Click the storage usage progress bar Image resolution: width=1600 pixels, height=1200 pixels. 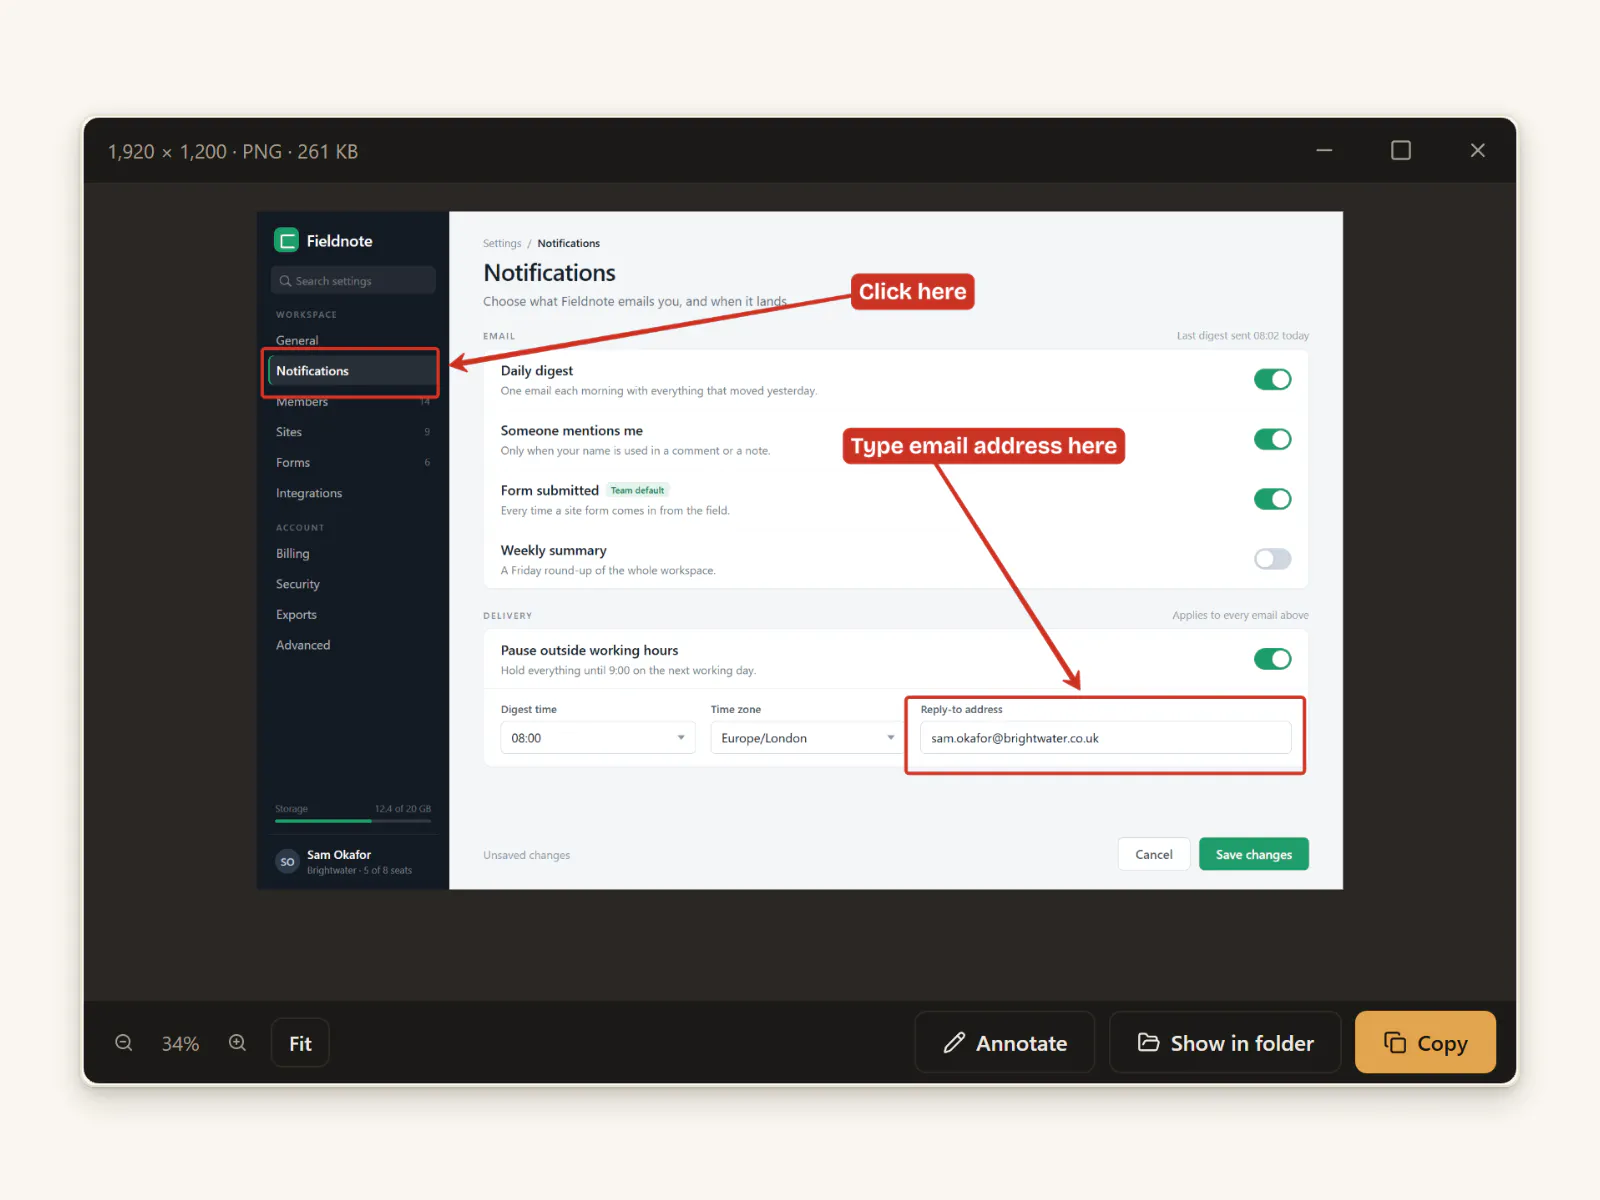(353, 821)
